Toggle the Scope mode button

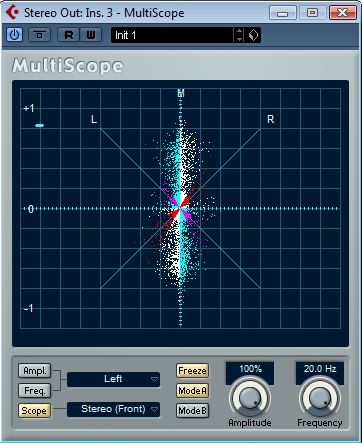point(35,411)
